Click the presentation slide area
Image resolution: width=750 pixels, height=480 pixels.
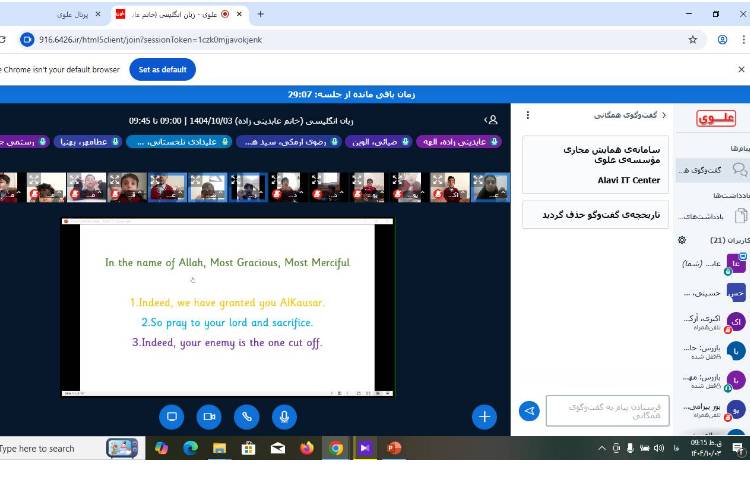coord(227,307)
